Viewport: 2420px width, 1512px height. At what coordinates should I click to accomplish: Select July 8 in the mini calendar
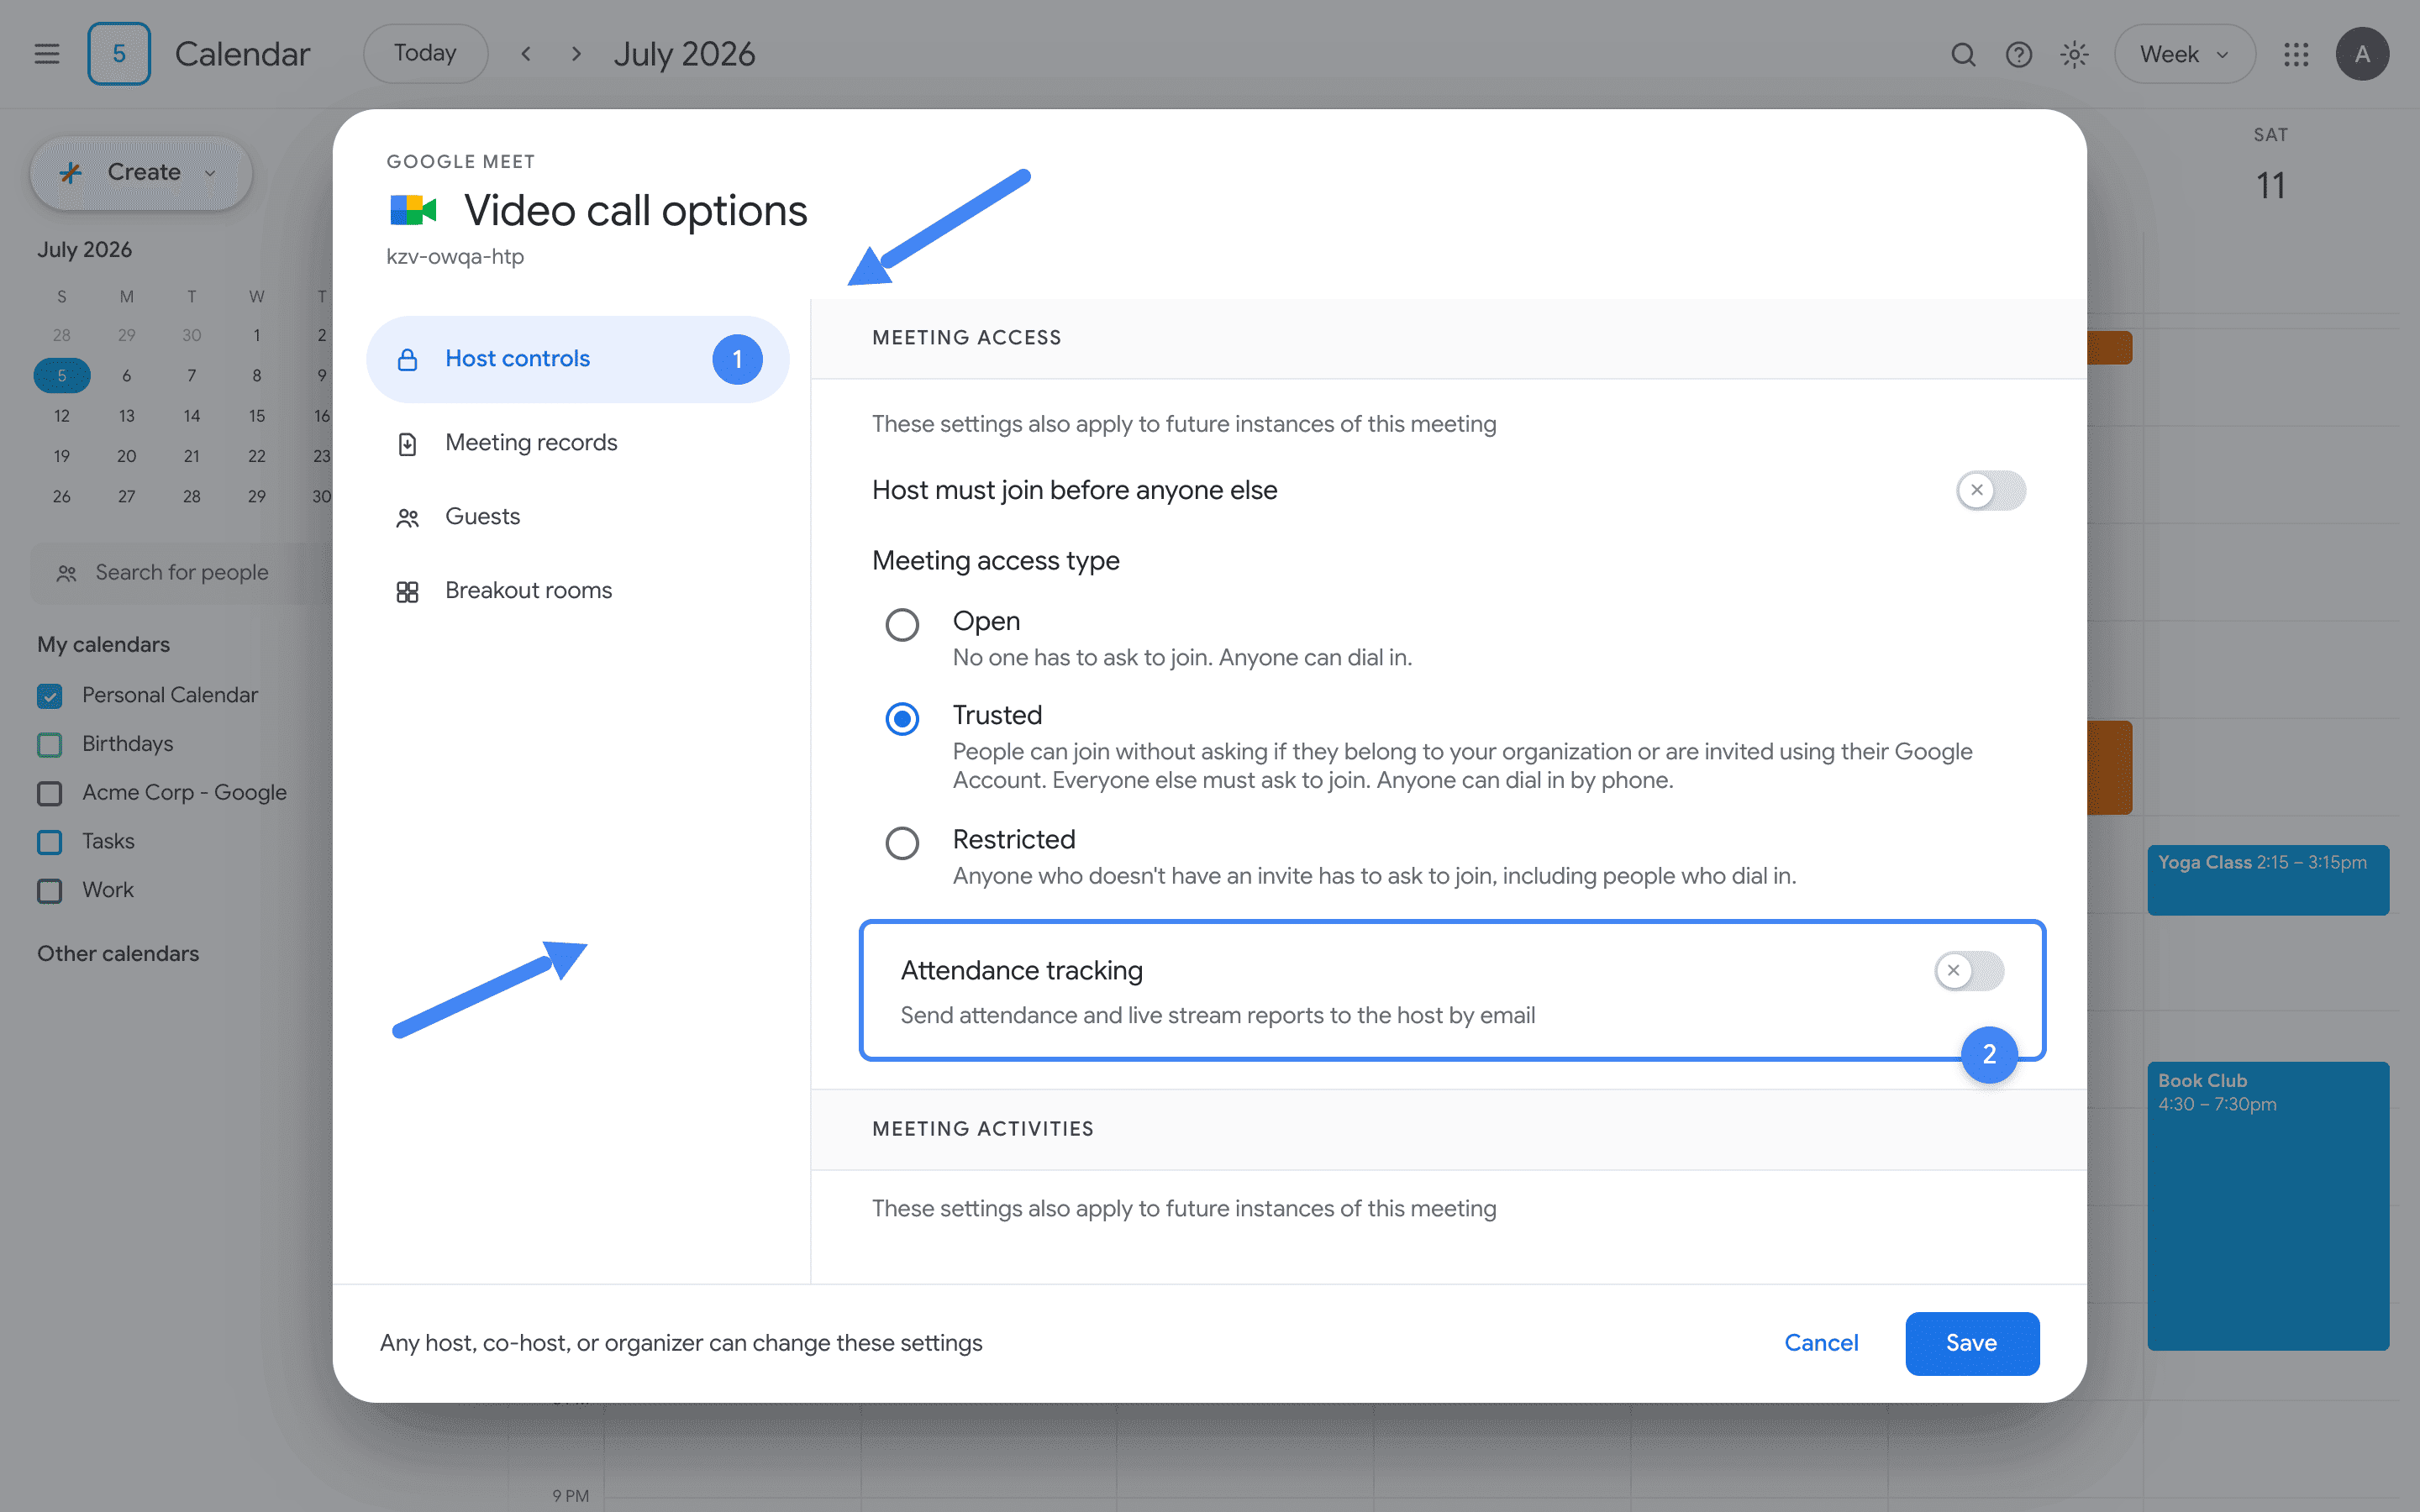coord(256,376)
